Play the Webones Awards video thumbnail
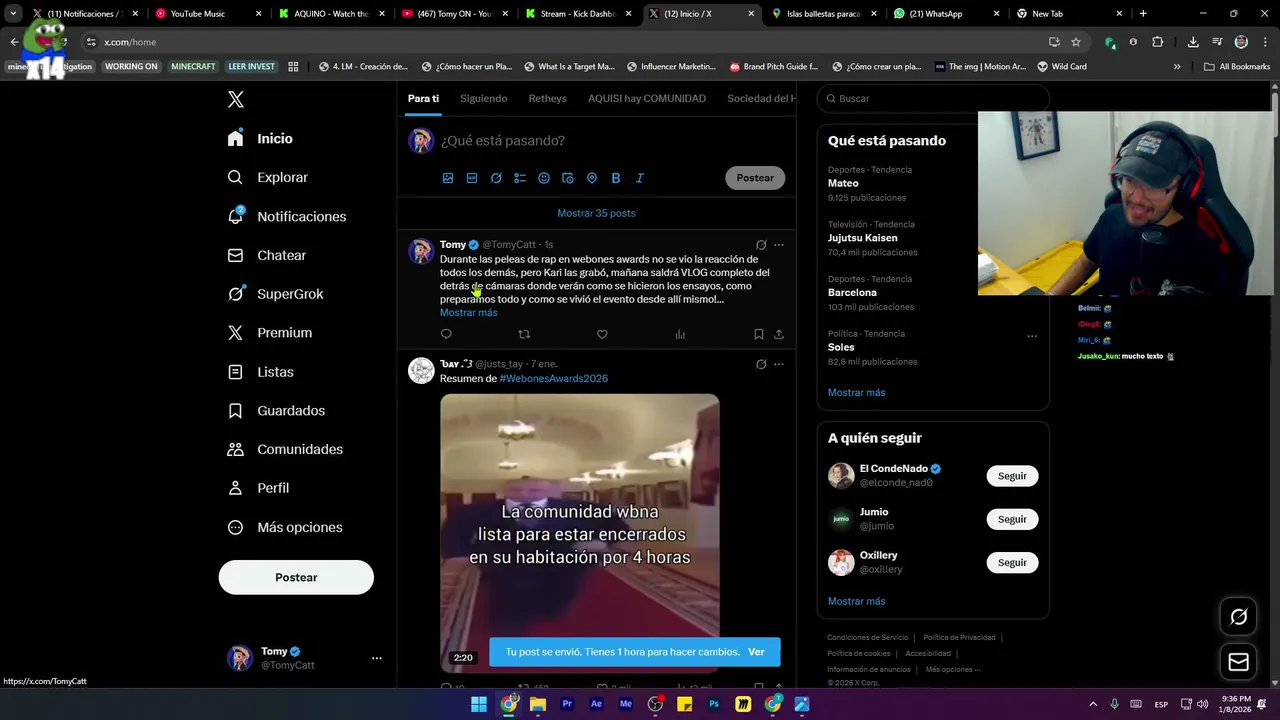 (580, 532)
